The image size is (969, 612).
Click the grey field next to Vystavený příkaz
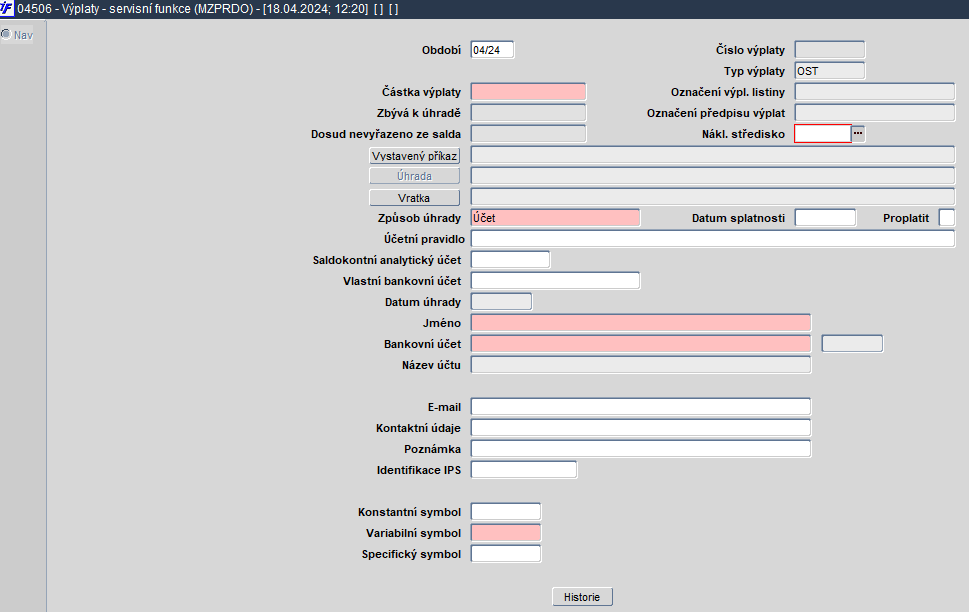(713, 155)
